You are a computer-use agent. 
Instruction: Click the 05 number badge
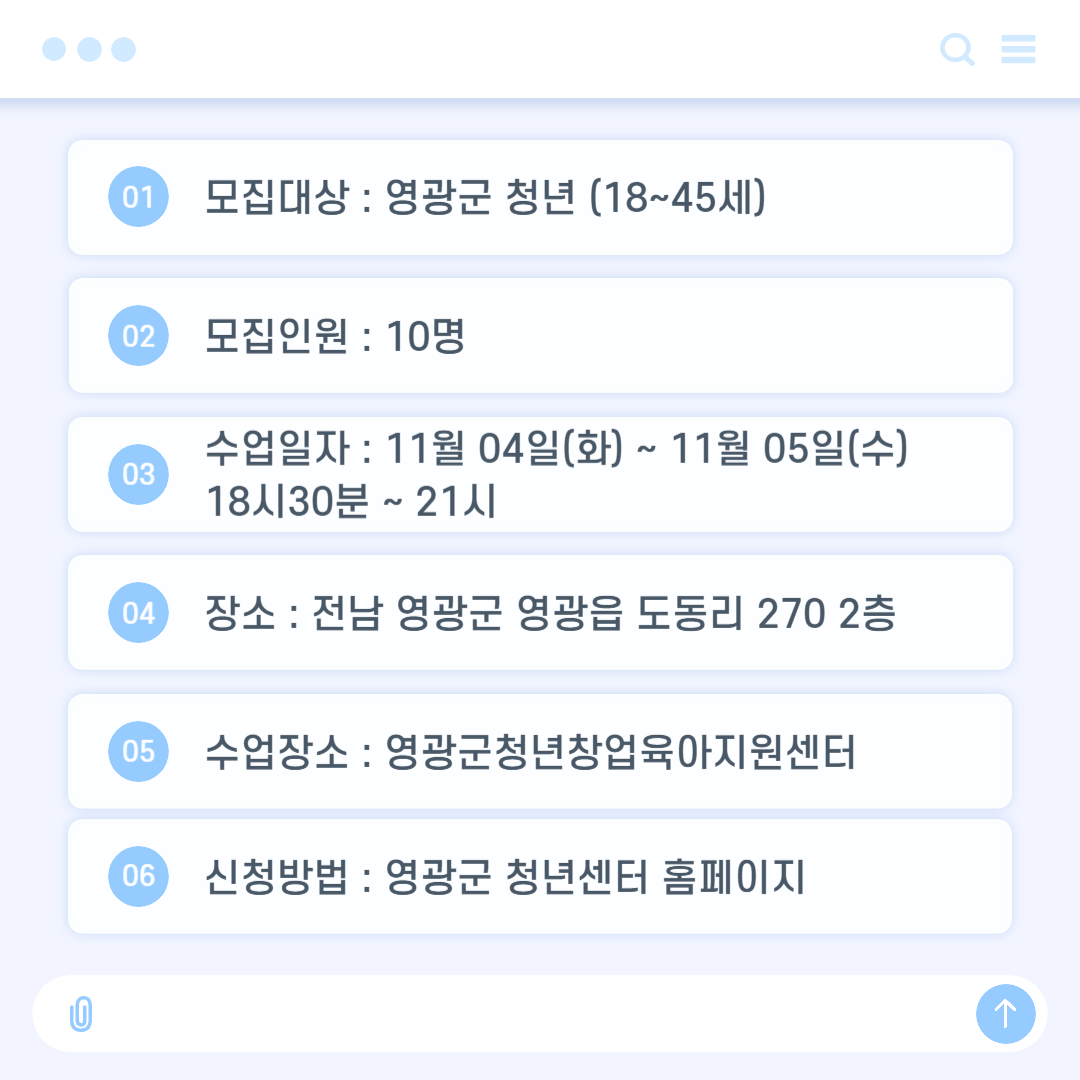click(138, 751)
